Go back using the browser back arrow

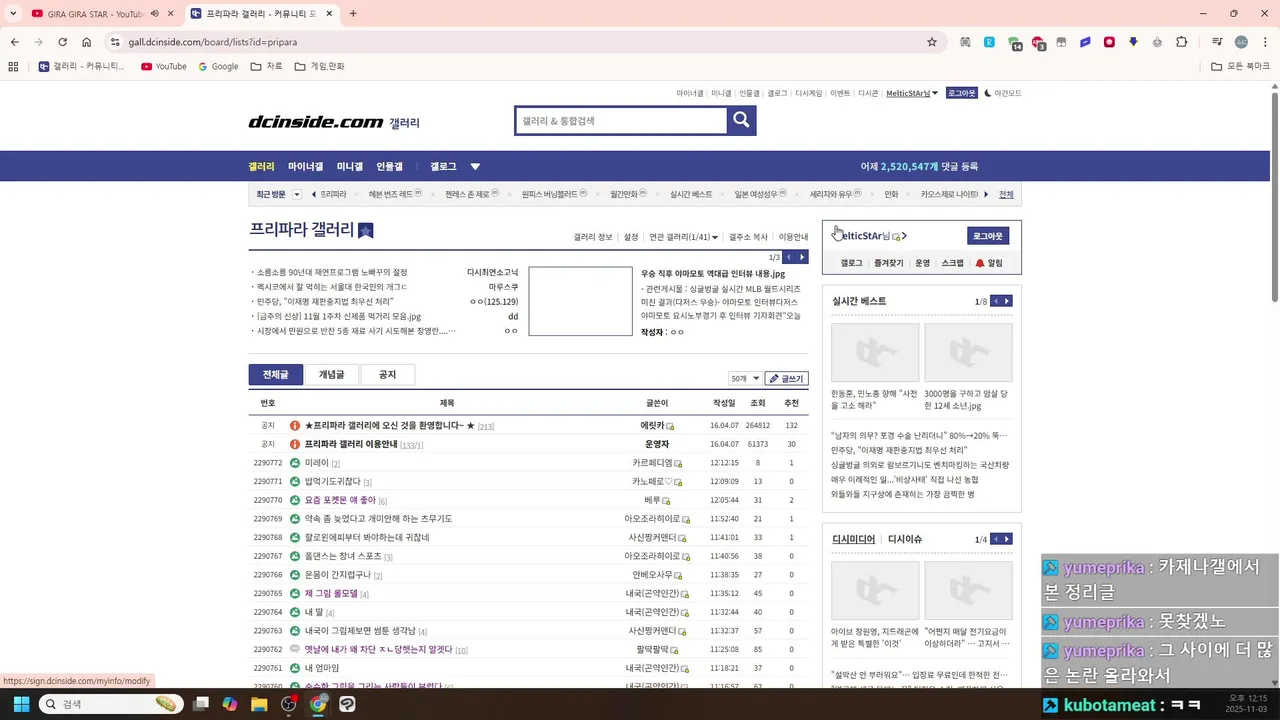(x=14, y=42)
